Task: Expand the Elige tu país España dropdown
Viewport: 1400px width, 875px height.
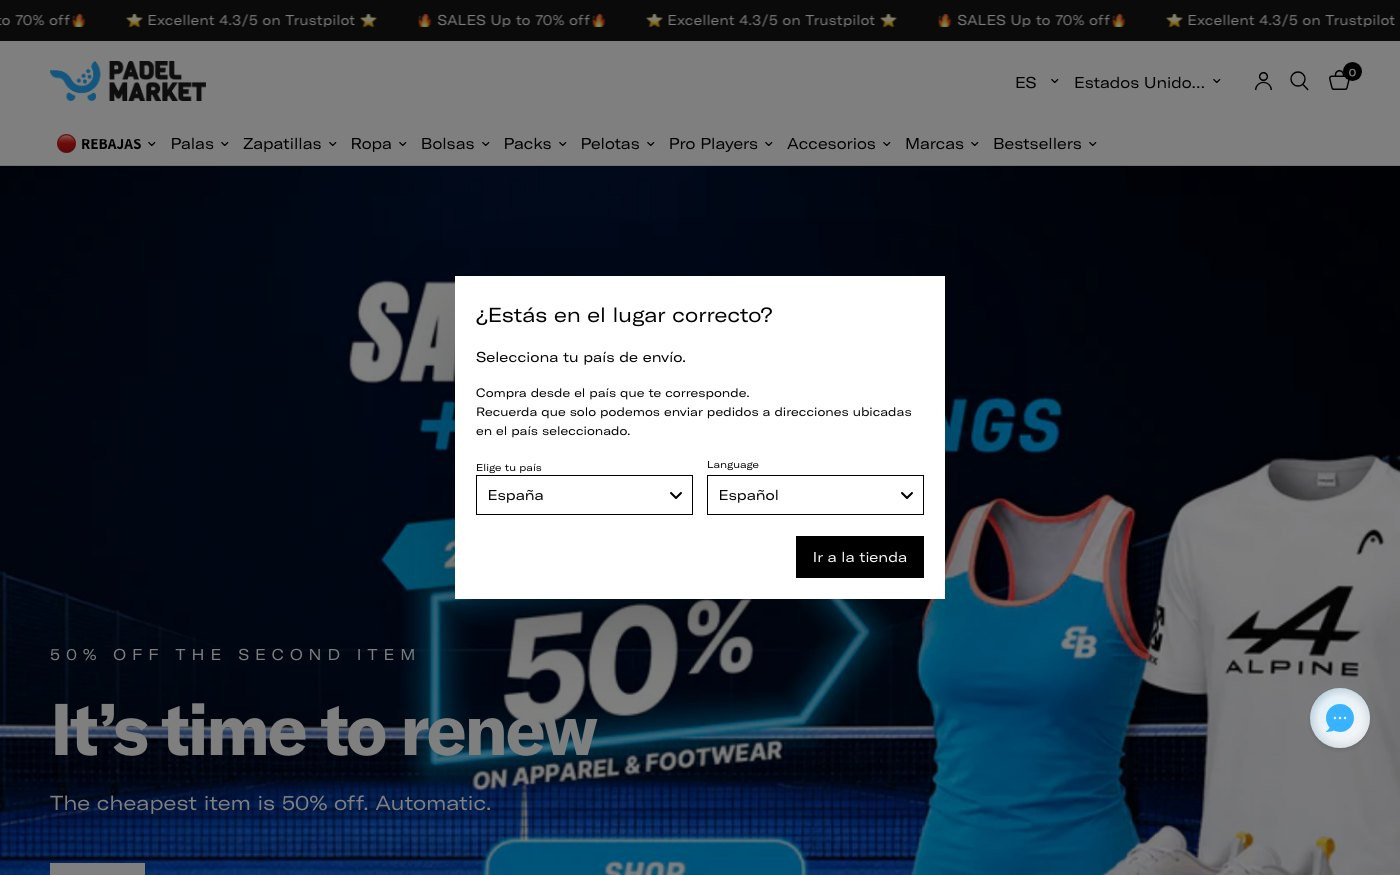Action: click(x=584, y=495)
